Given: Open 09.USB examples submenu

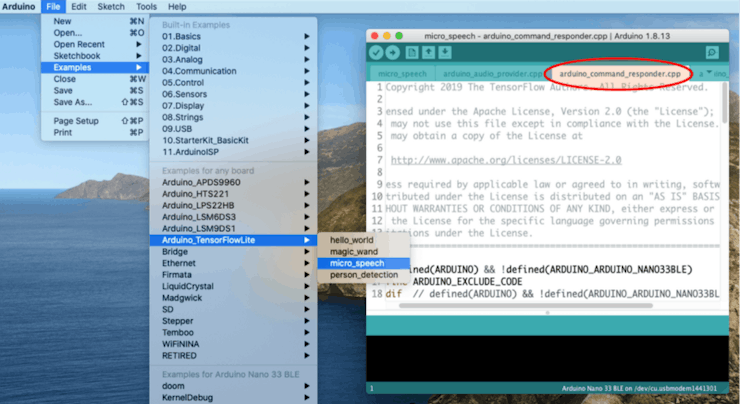Looking at the screenshot, I should (233, 129).
